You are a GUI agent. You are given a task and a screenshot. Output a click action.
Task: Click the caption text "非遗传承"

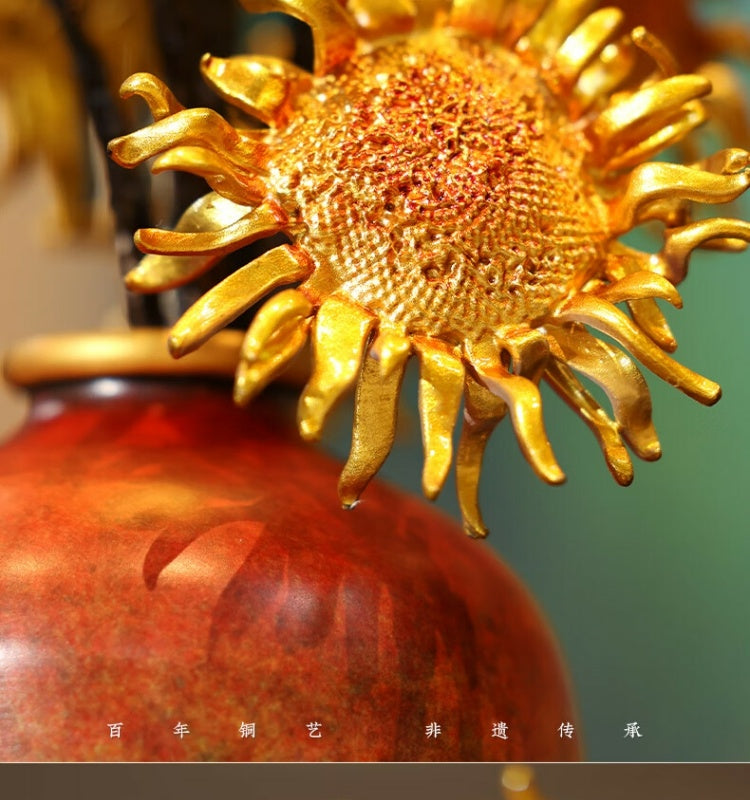(x=534, y=730)
